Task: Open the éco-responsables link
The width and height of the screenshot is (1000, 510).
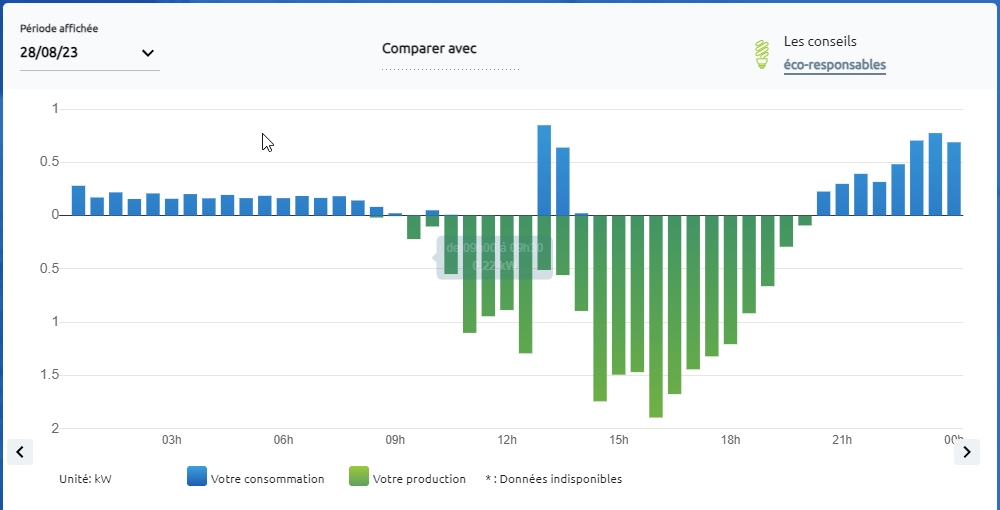Action: coord(834,65)
